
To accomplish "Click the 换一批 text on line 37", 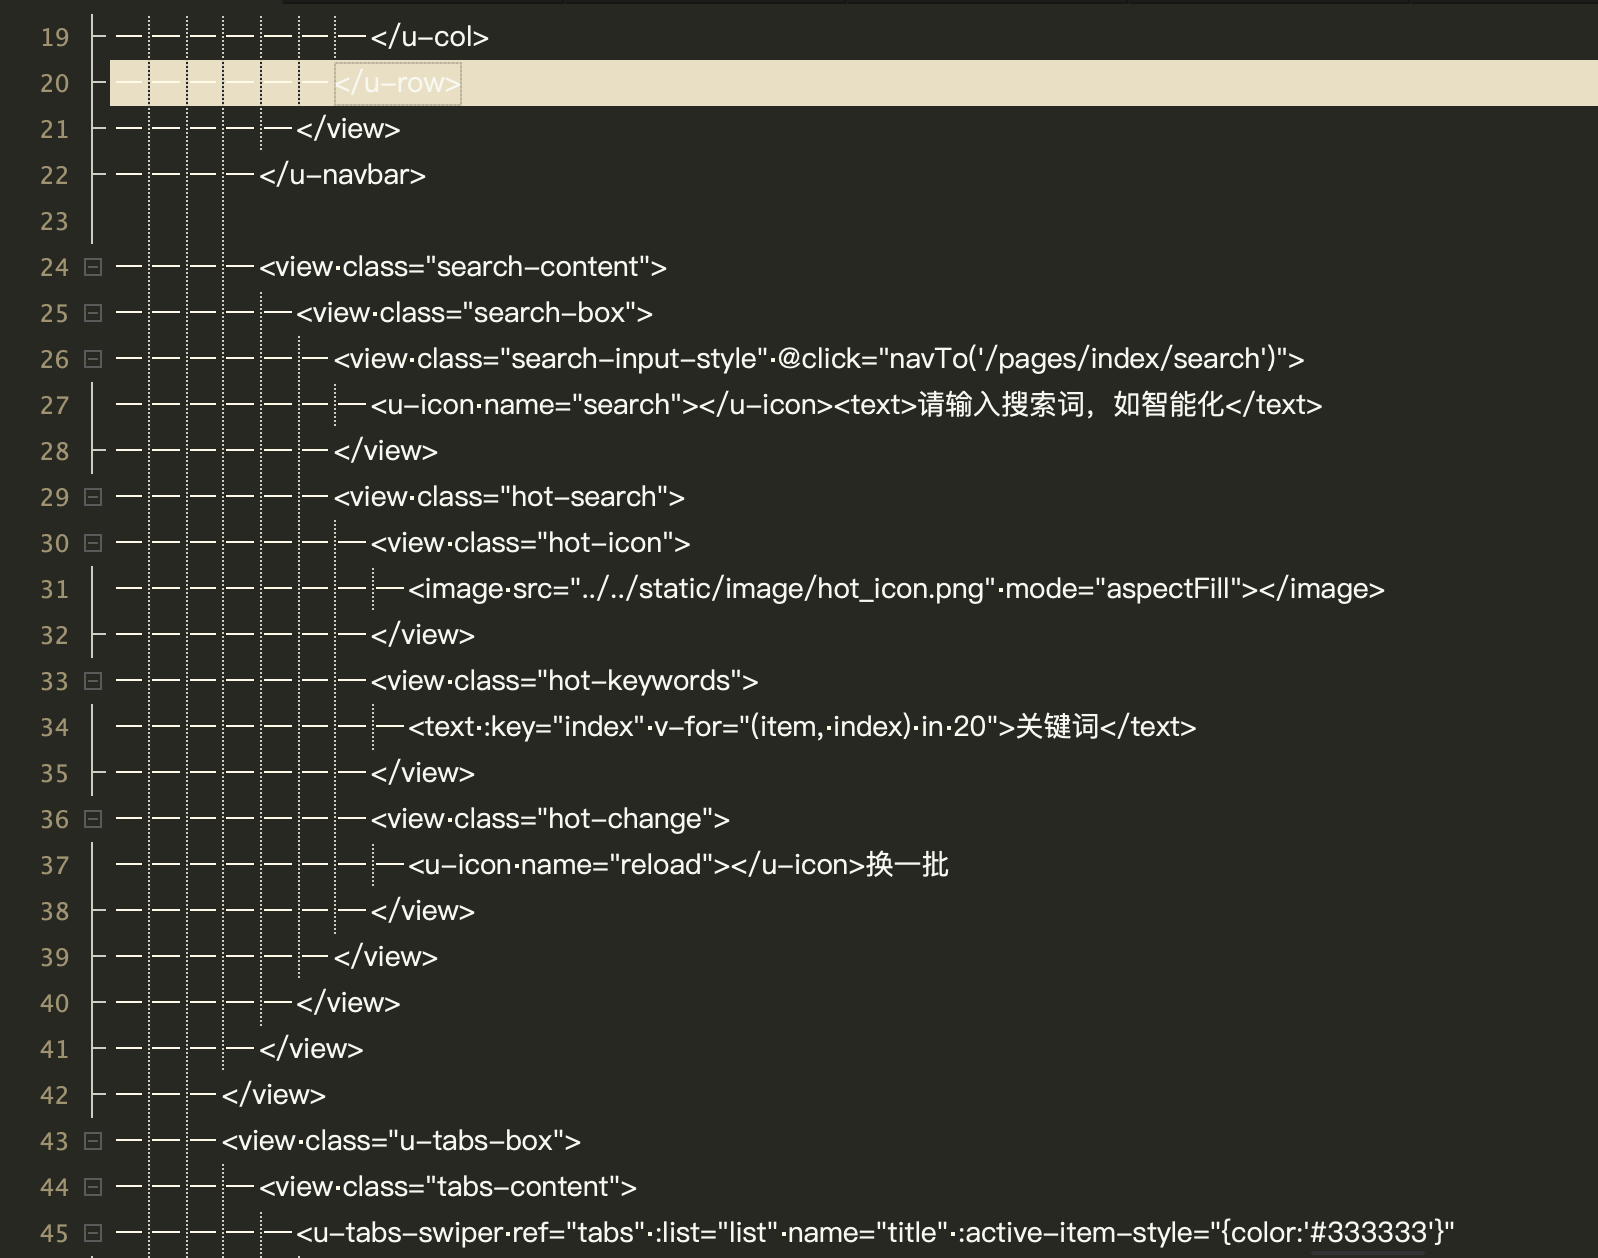I will pyautogui.click(x=907, y=865).
